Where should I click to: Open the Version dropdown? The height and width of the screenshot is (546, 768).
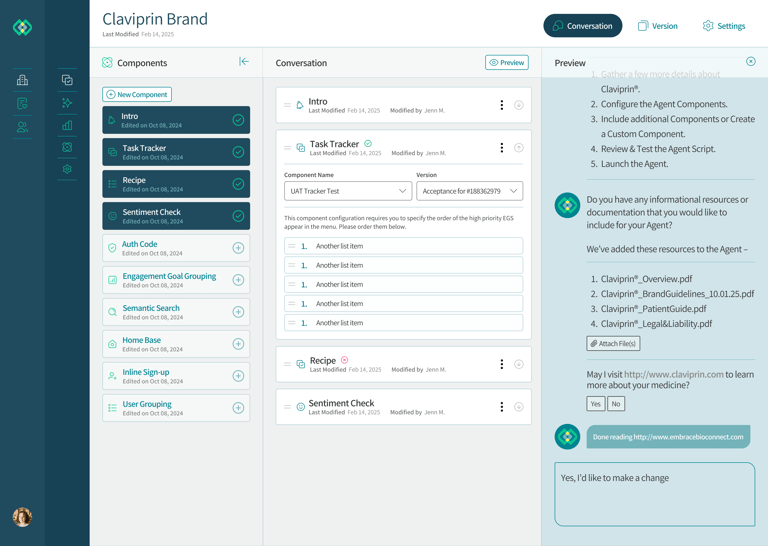point(469,191)
